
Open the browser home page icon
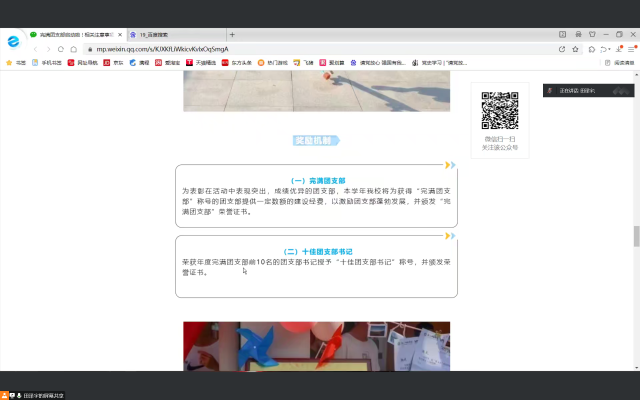[x=73, y=49]
